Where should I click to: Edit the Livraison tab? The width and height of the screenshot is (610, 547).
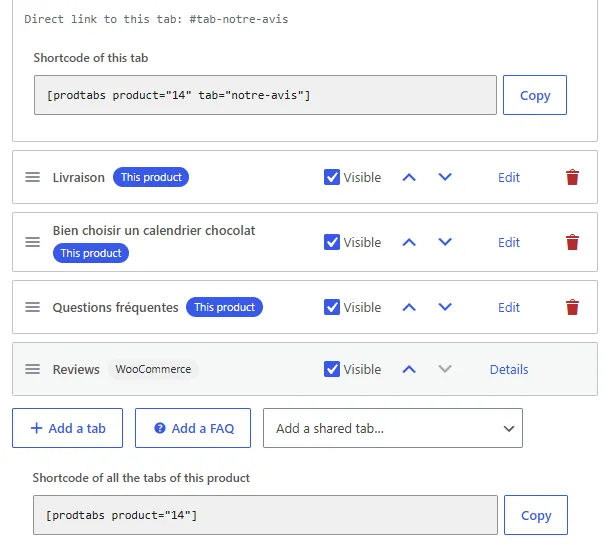click(x=509, y=177)
